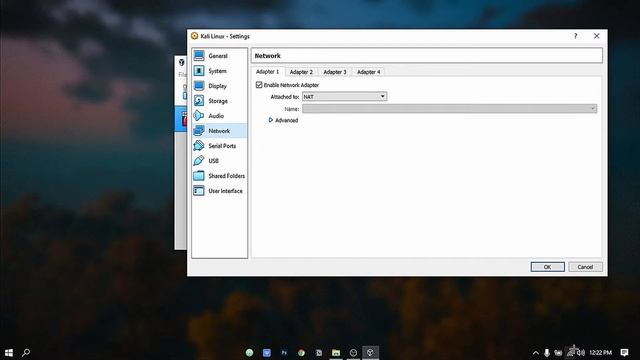Screen dimensions: 640x360
Task: Open the clock showing 12:22 PM
Action: click(600, 353)
